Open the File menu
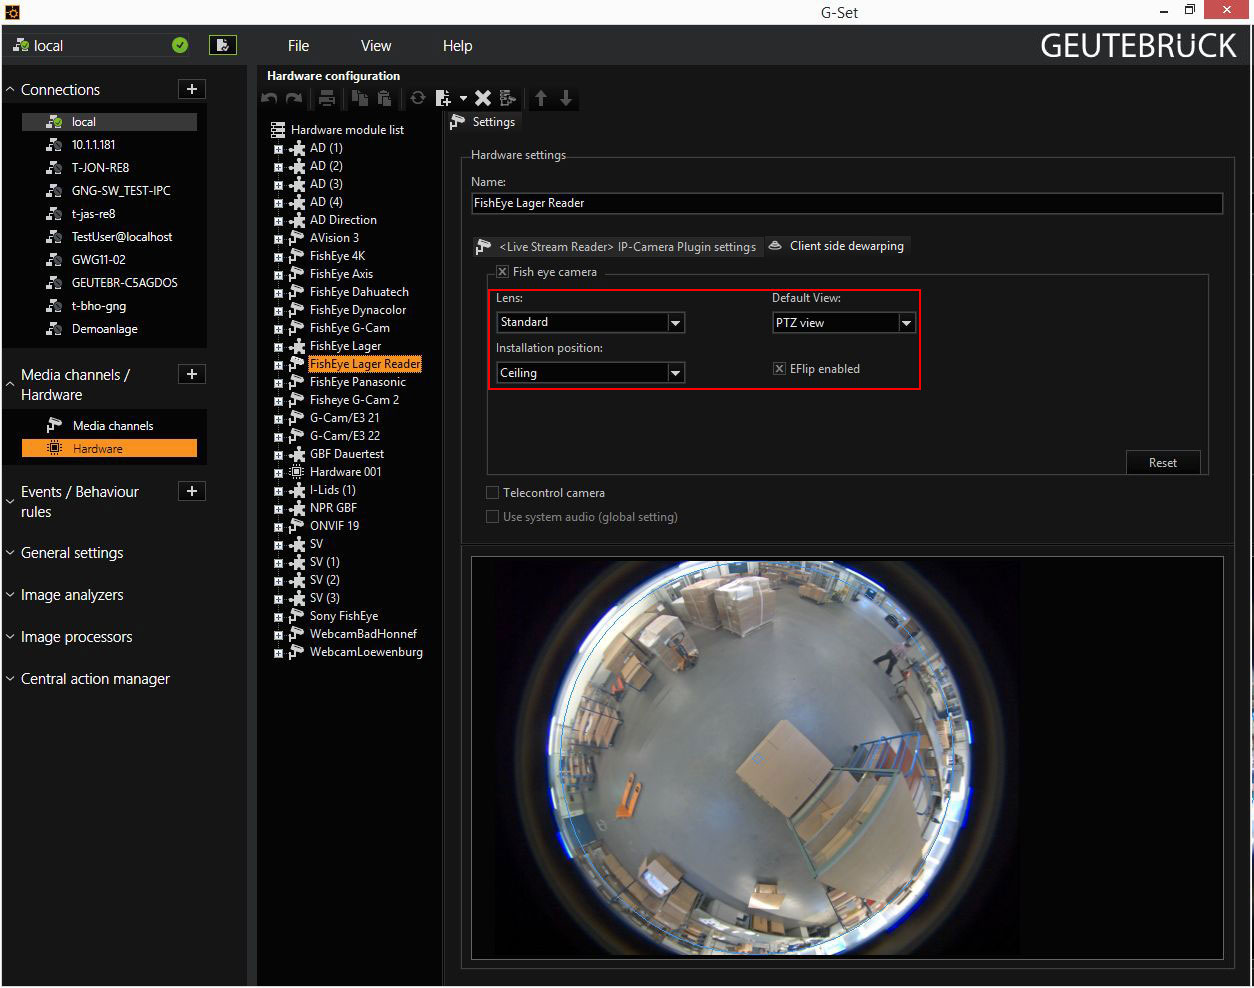Image resolution: width=1254 pixels, height=988 pixels. [x=298, y=46]
